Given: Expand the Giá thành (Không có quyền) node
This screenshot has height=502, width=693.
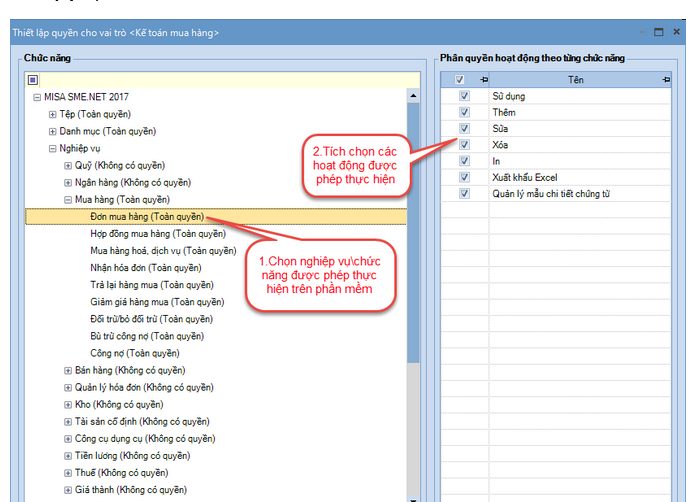Looking at the screenshot, I should [x=68, y=490].
